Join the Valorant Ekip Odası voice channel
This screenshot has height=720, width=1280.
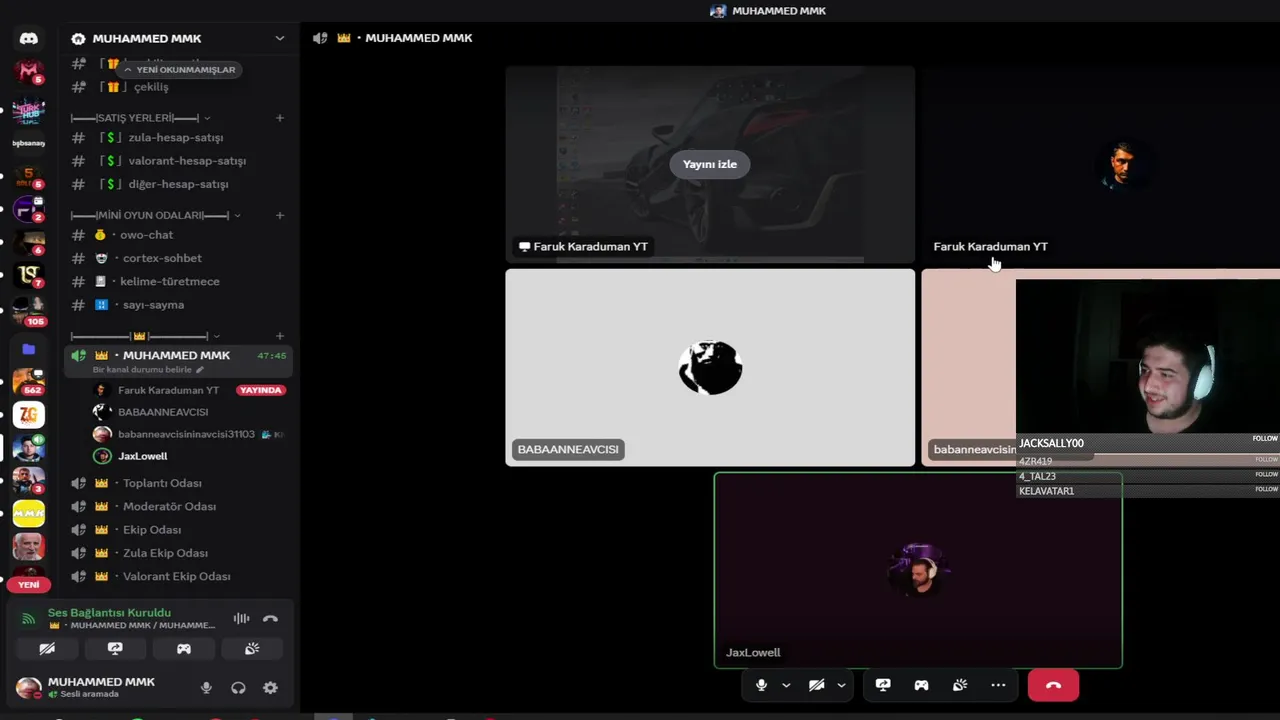click(x=179, y=576)
